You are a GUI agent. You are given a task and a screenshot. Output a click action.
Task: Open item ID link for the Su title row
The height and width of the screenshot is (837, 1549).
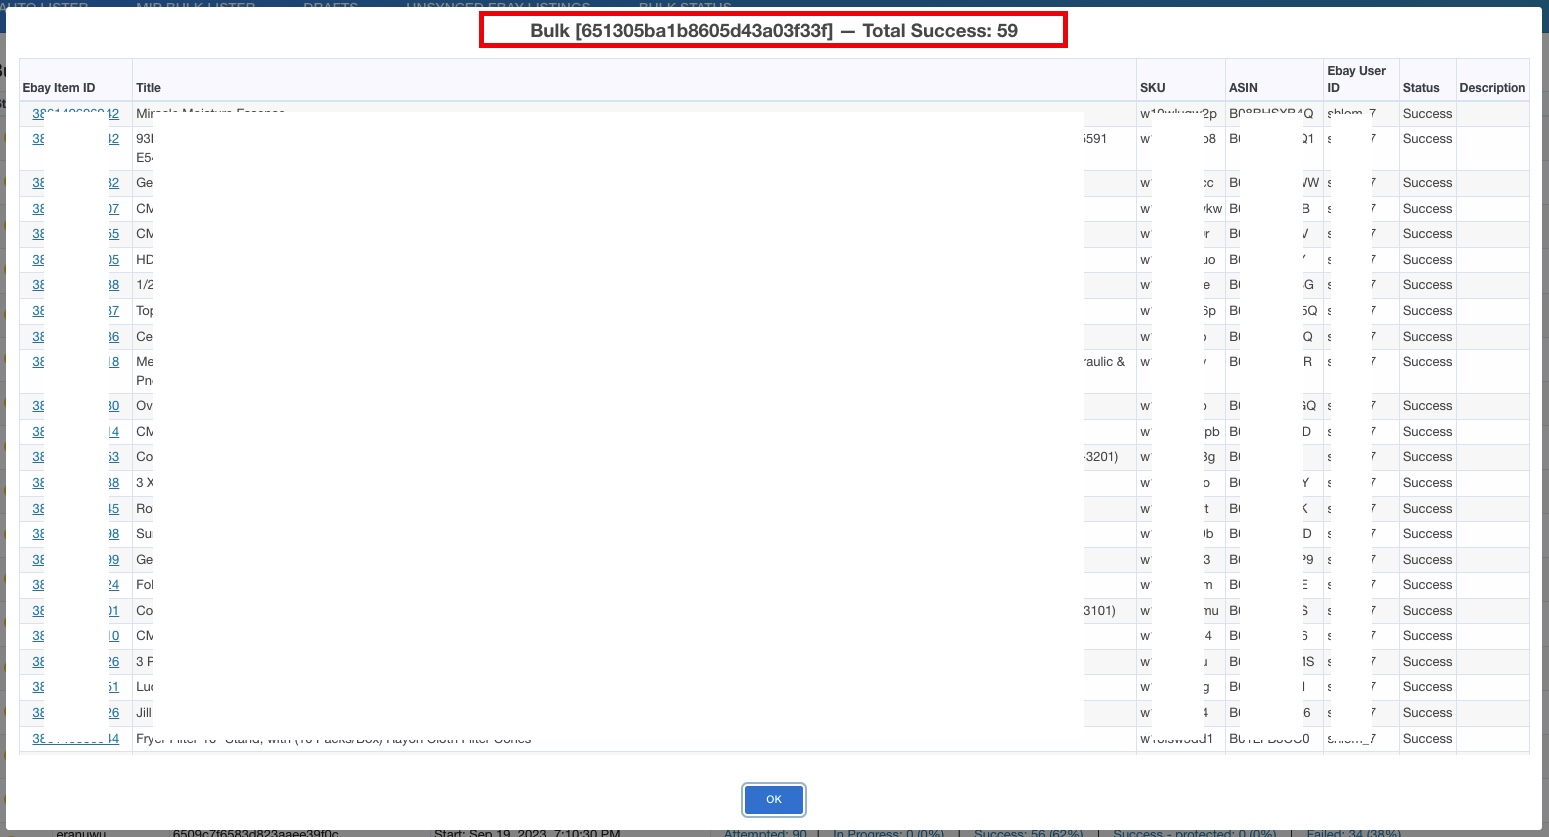75,533
